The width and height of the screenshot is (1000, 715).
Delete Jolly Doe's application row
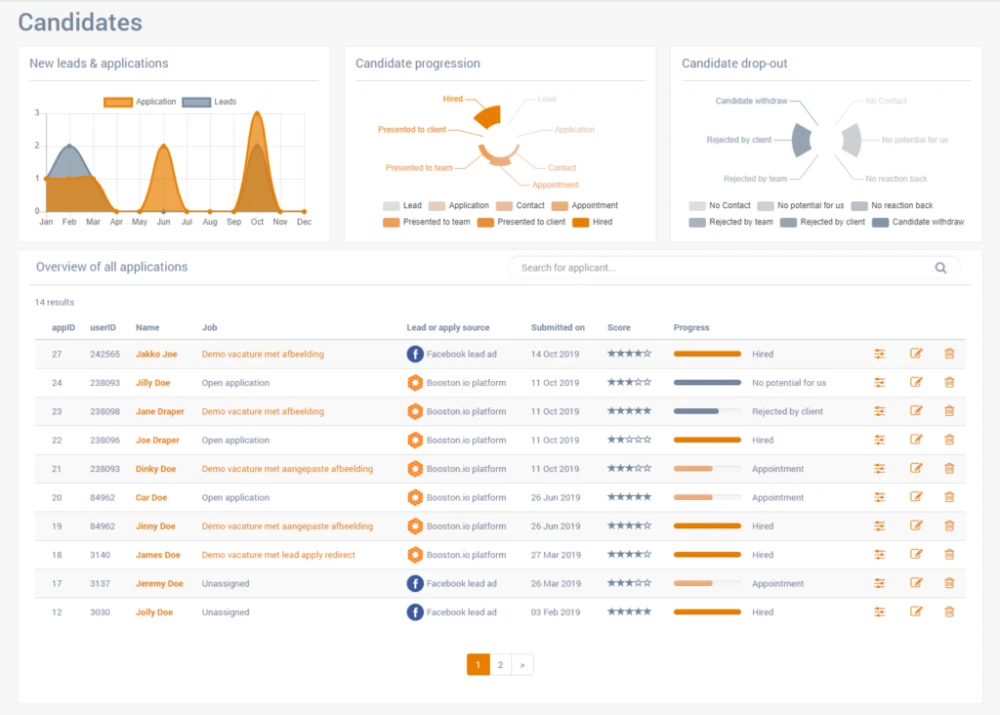pos(949,612)
